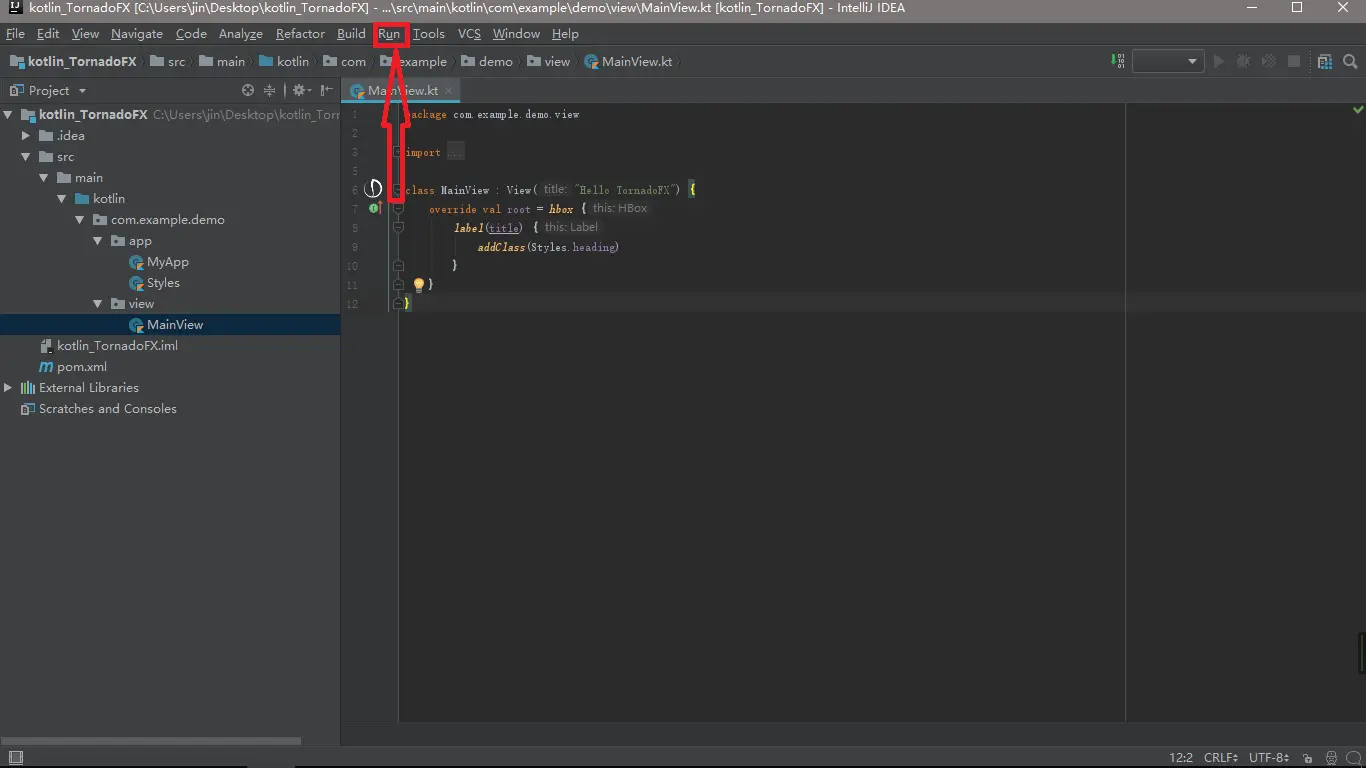Viewport: 1366px width, 768px height.
Task: Open the Refactor menu
Action: [300, 34]
